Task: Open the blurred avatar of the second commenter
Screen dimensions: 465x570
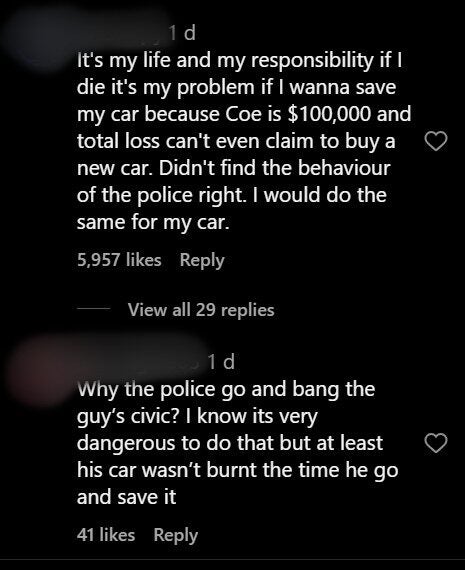Action: [36, 370]
